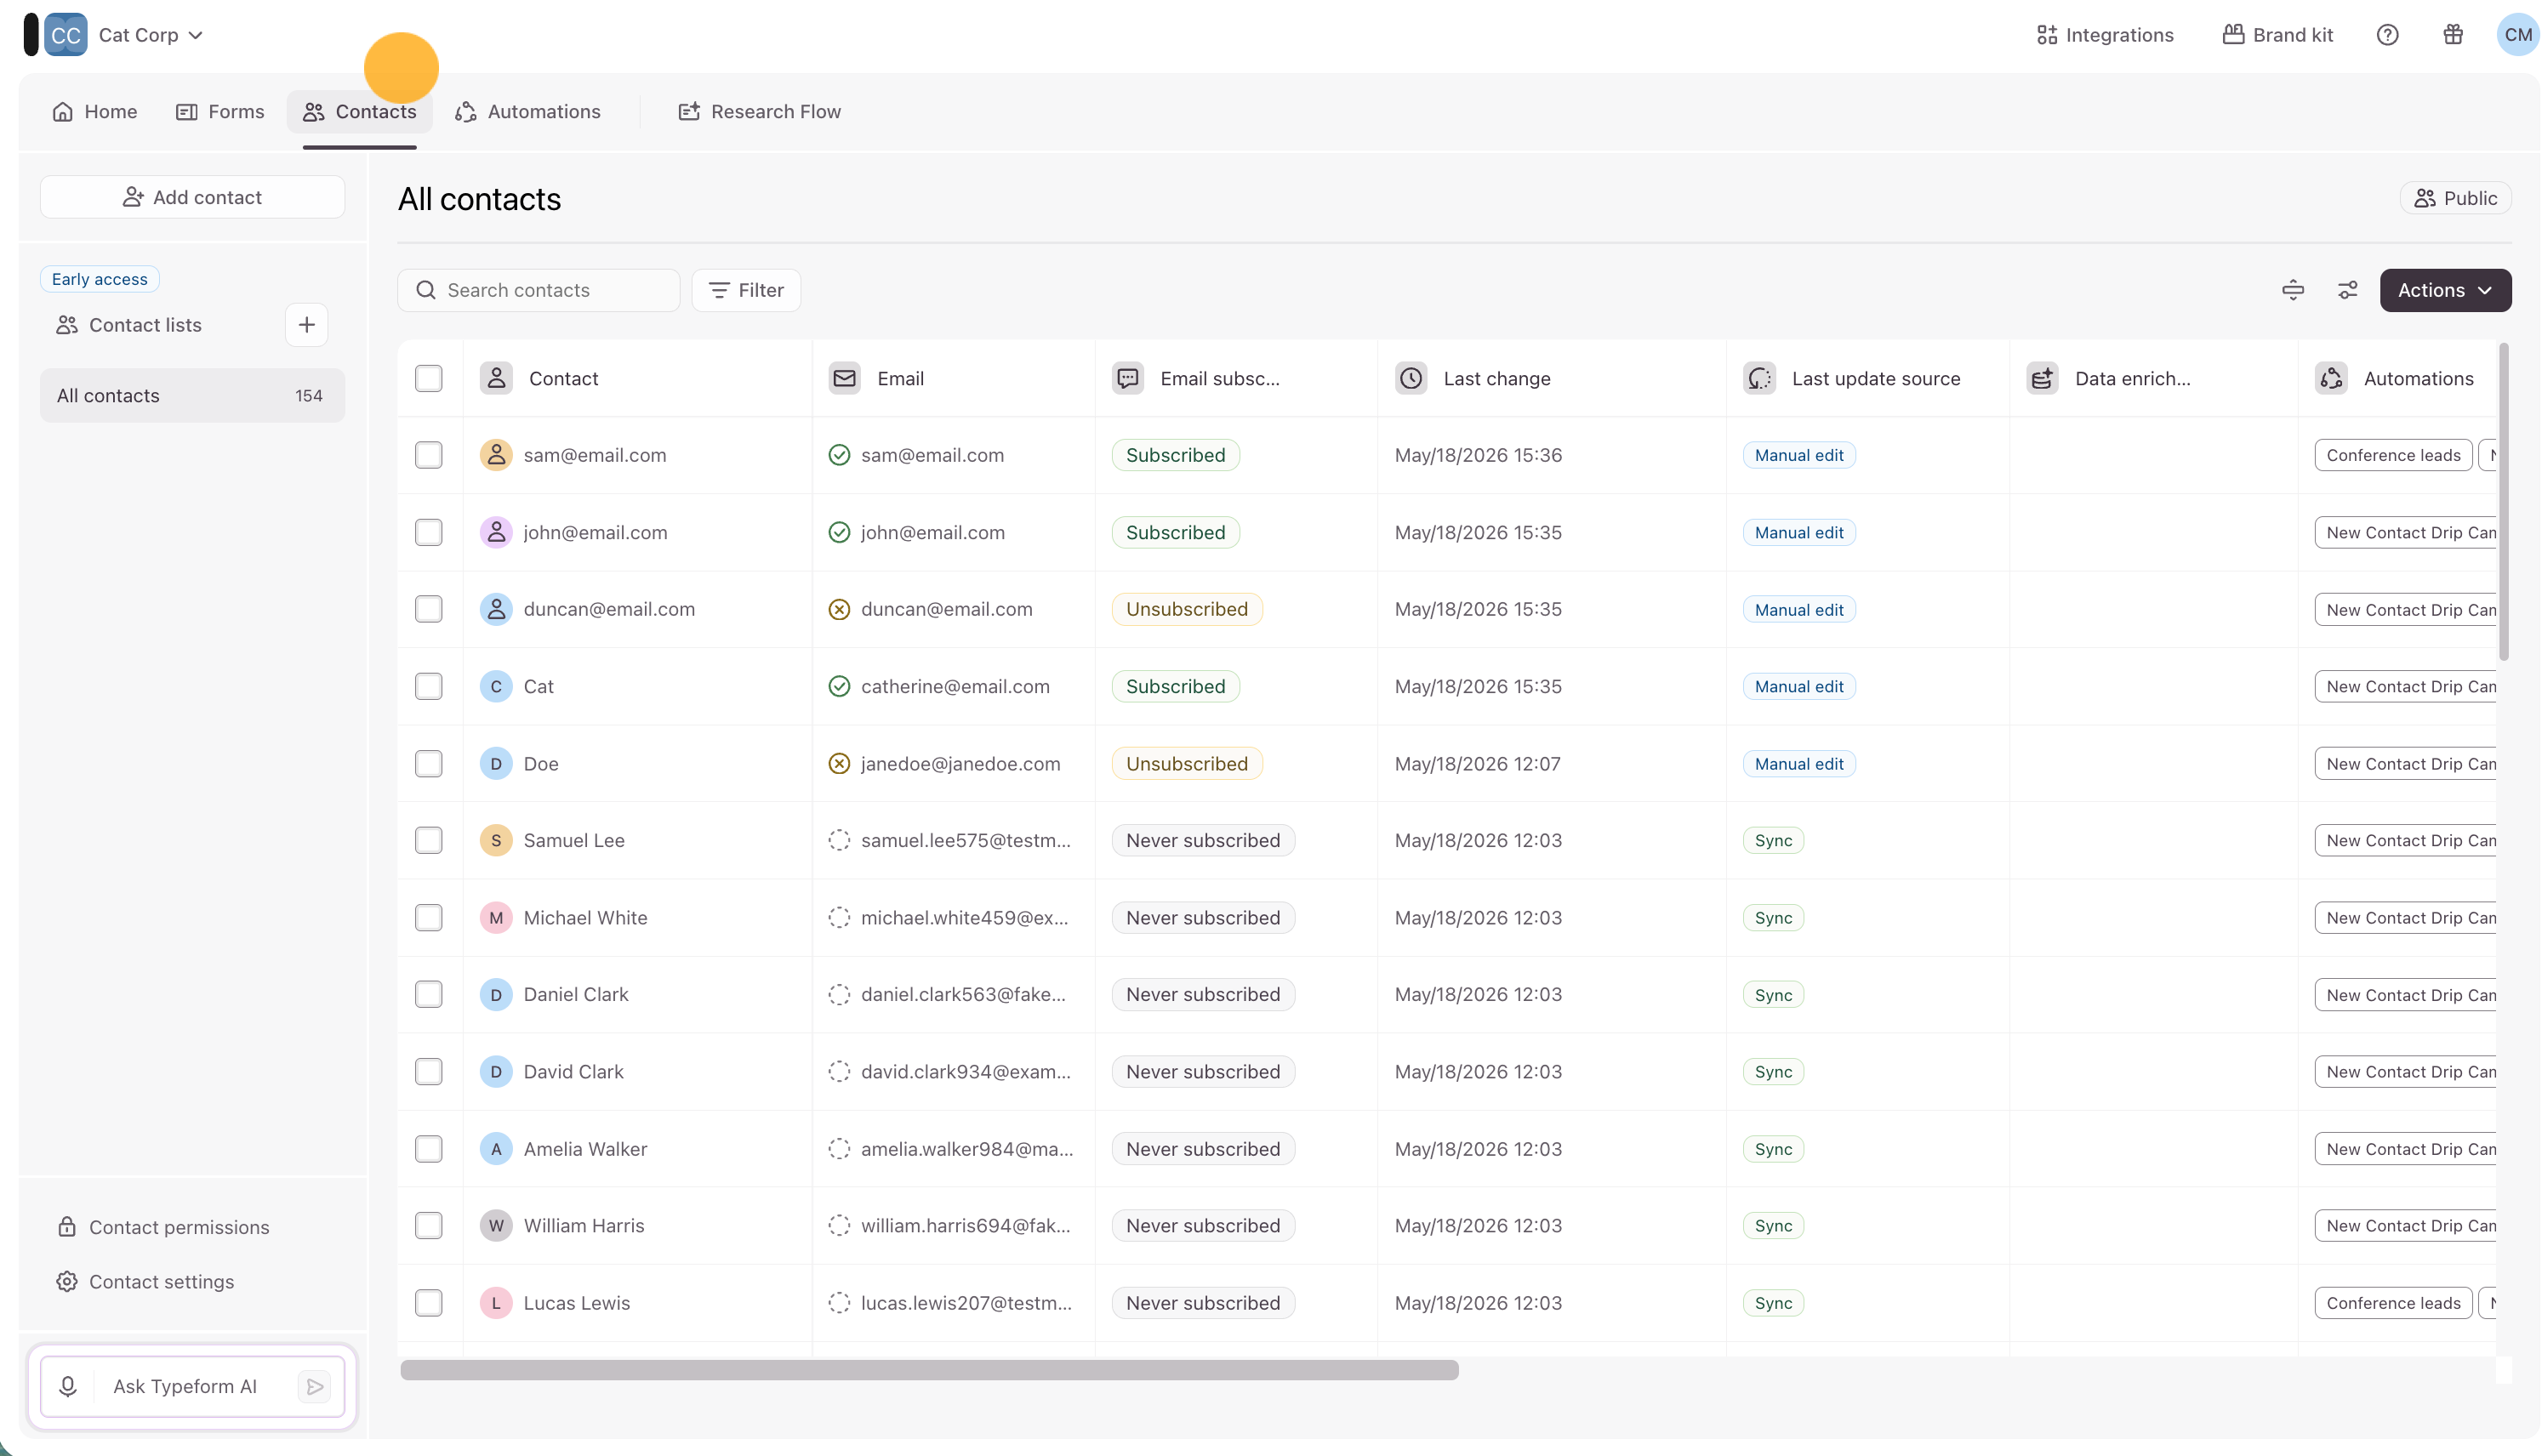Click the Cat Corp CC workspace logo
Screen dimensions: 2542x1456
point(66,35)
